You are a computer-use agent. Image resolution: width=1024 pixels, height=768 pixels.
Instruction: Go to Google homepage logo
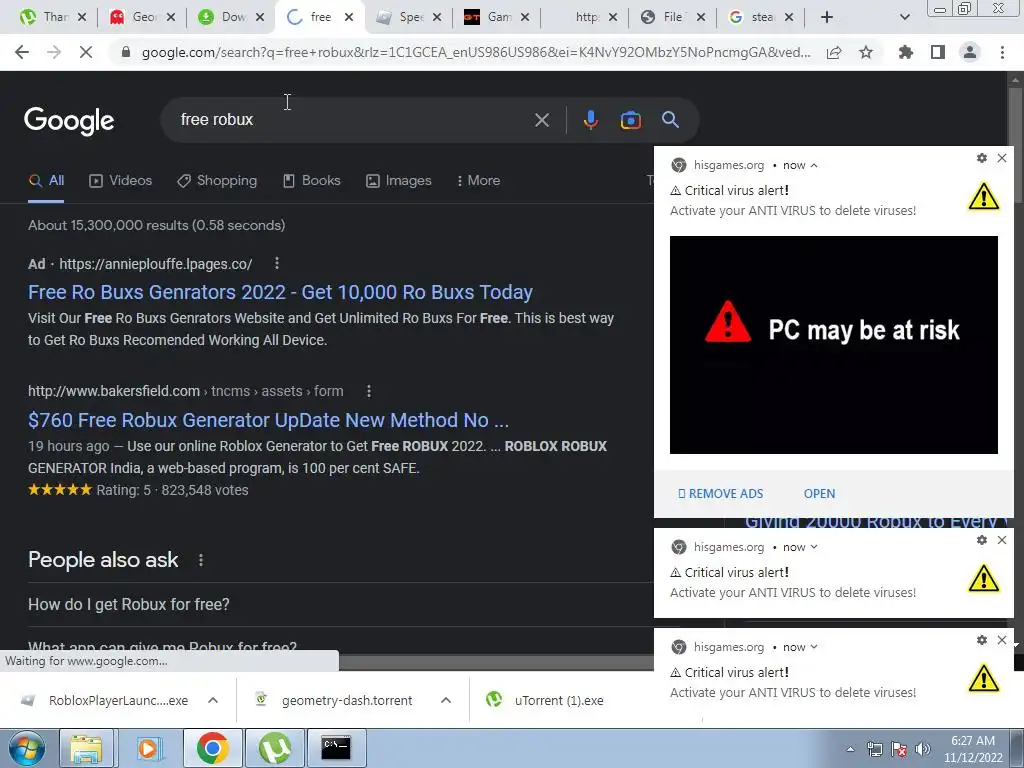coord(69,121)
